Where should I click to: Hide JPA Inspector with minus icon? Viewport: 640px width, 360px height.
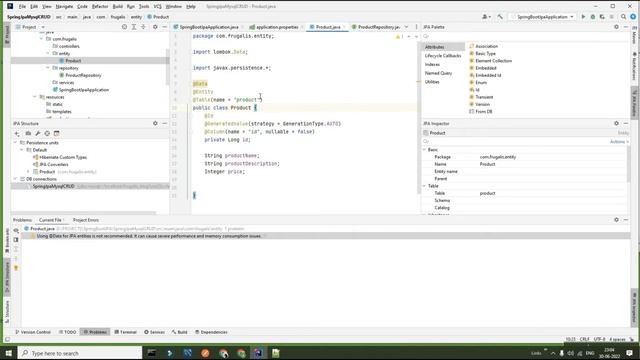coord(626,123)
